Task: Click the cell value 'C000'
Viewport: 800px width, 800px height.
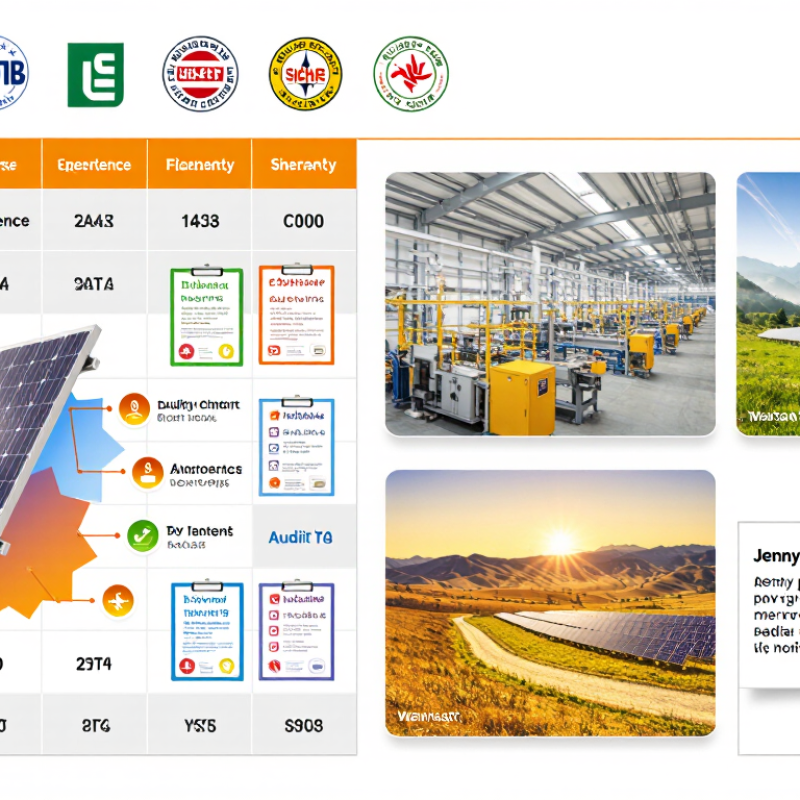Action: 304,221
